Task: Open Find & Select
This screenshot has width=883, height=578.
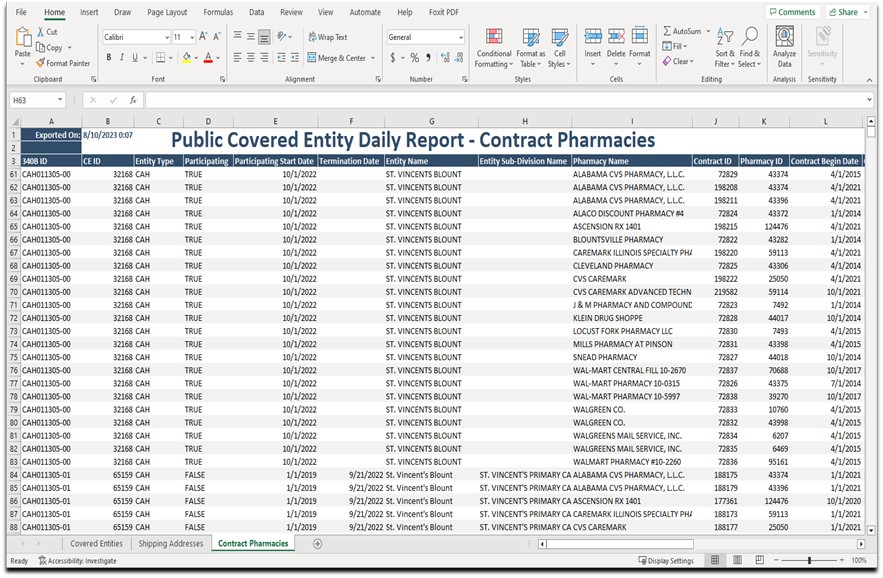Action: [750, 48]
